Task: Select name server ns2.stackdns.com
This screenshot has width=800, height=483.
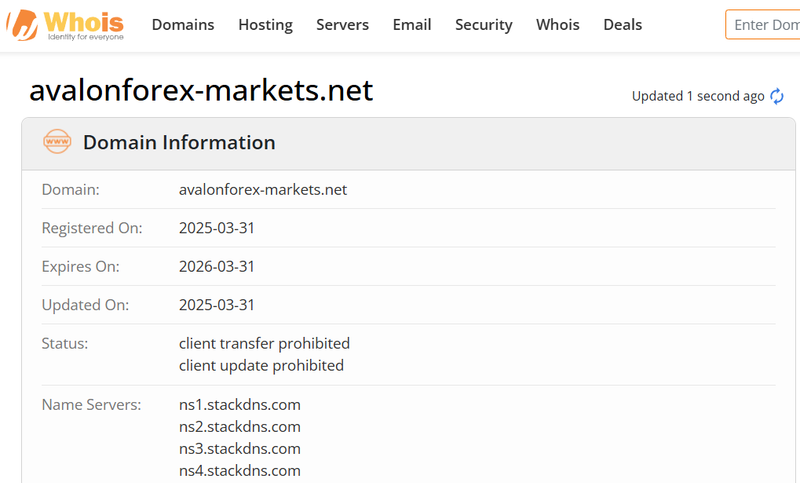Action: coord(240,426)
